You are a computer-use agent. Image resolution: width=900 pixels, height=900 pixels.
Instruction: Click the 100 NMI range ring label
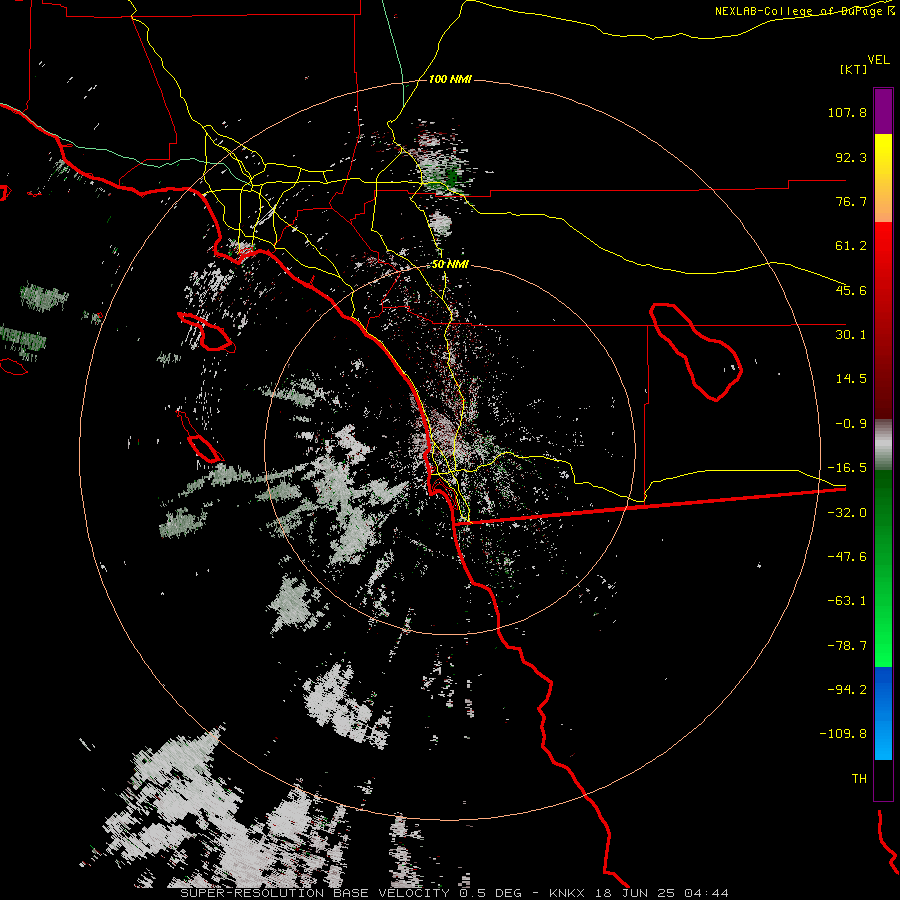tap(450, 79)
